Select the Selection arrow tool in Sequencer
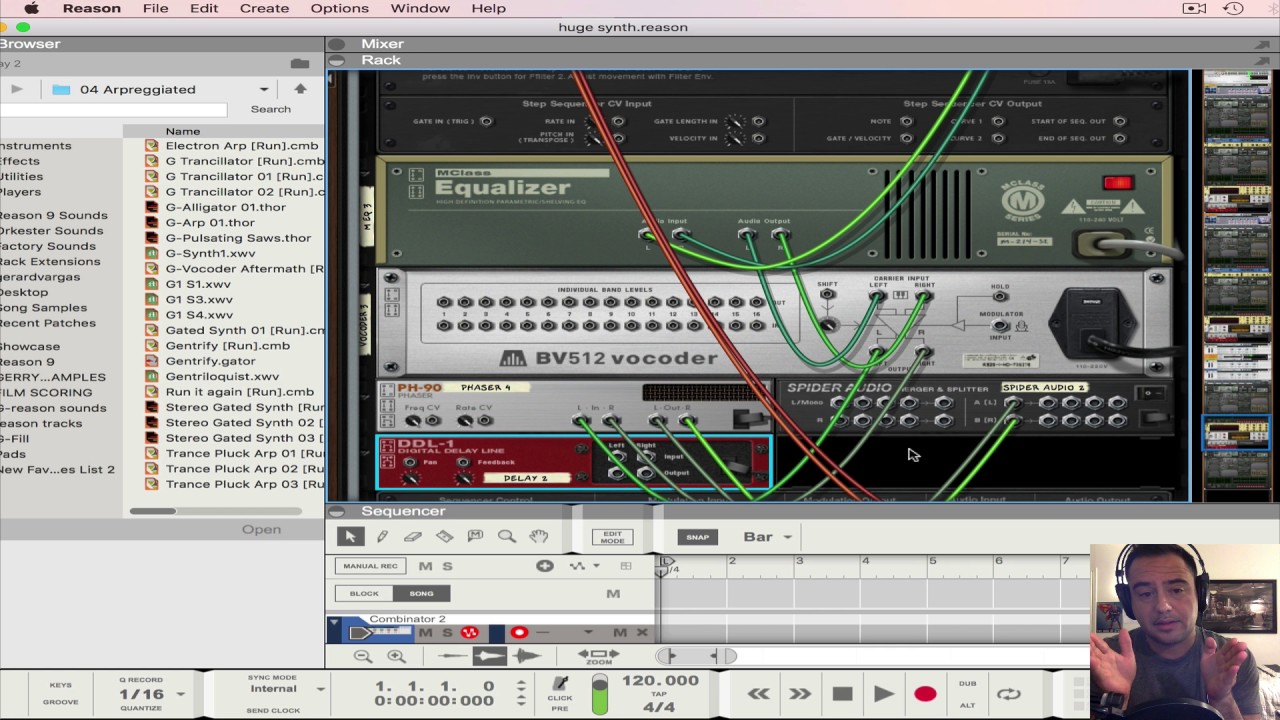 pos(349,537)
